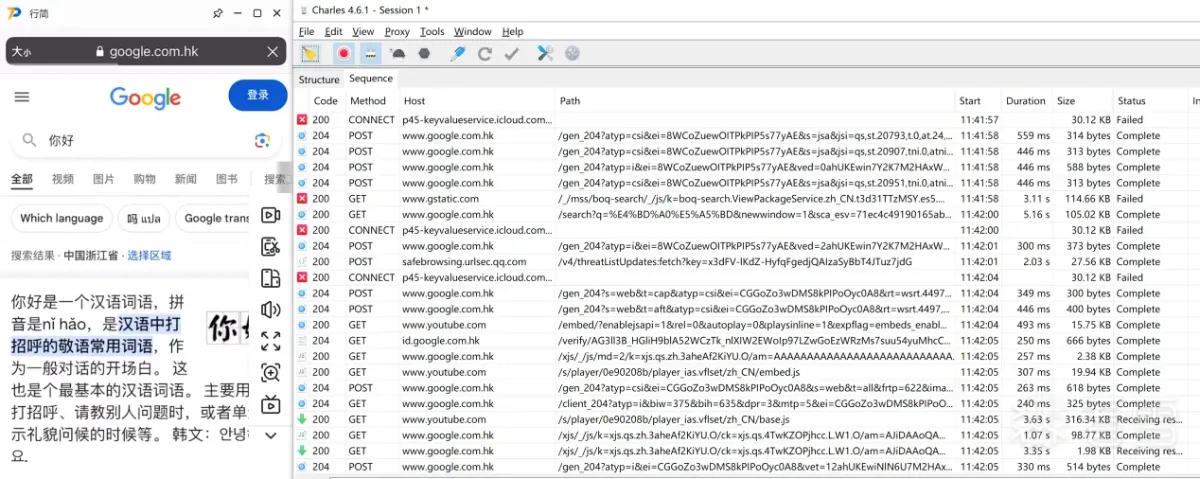
Task: Click the Clear Session broom icon in Charles
Action: pyautogui.click(x=310, y=53)
